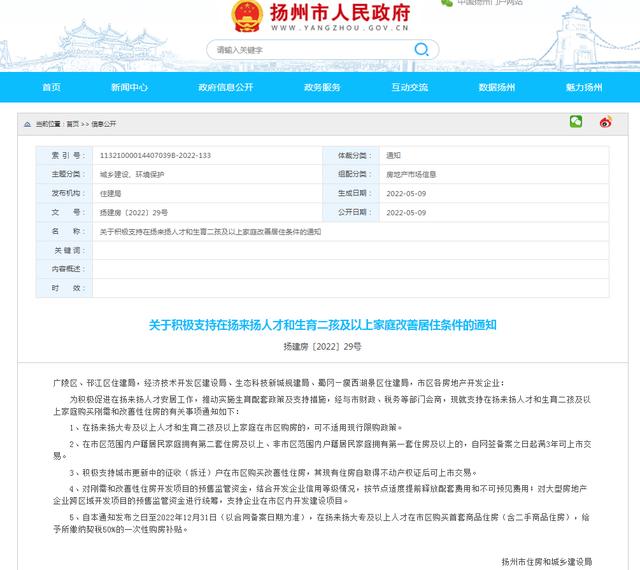Click the signature 扬州市住房和城乡建设局

click(x=547, y=562)
